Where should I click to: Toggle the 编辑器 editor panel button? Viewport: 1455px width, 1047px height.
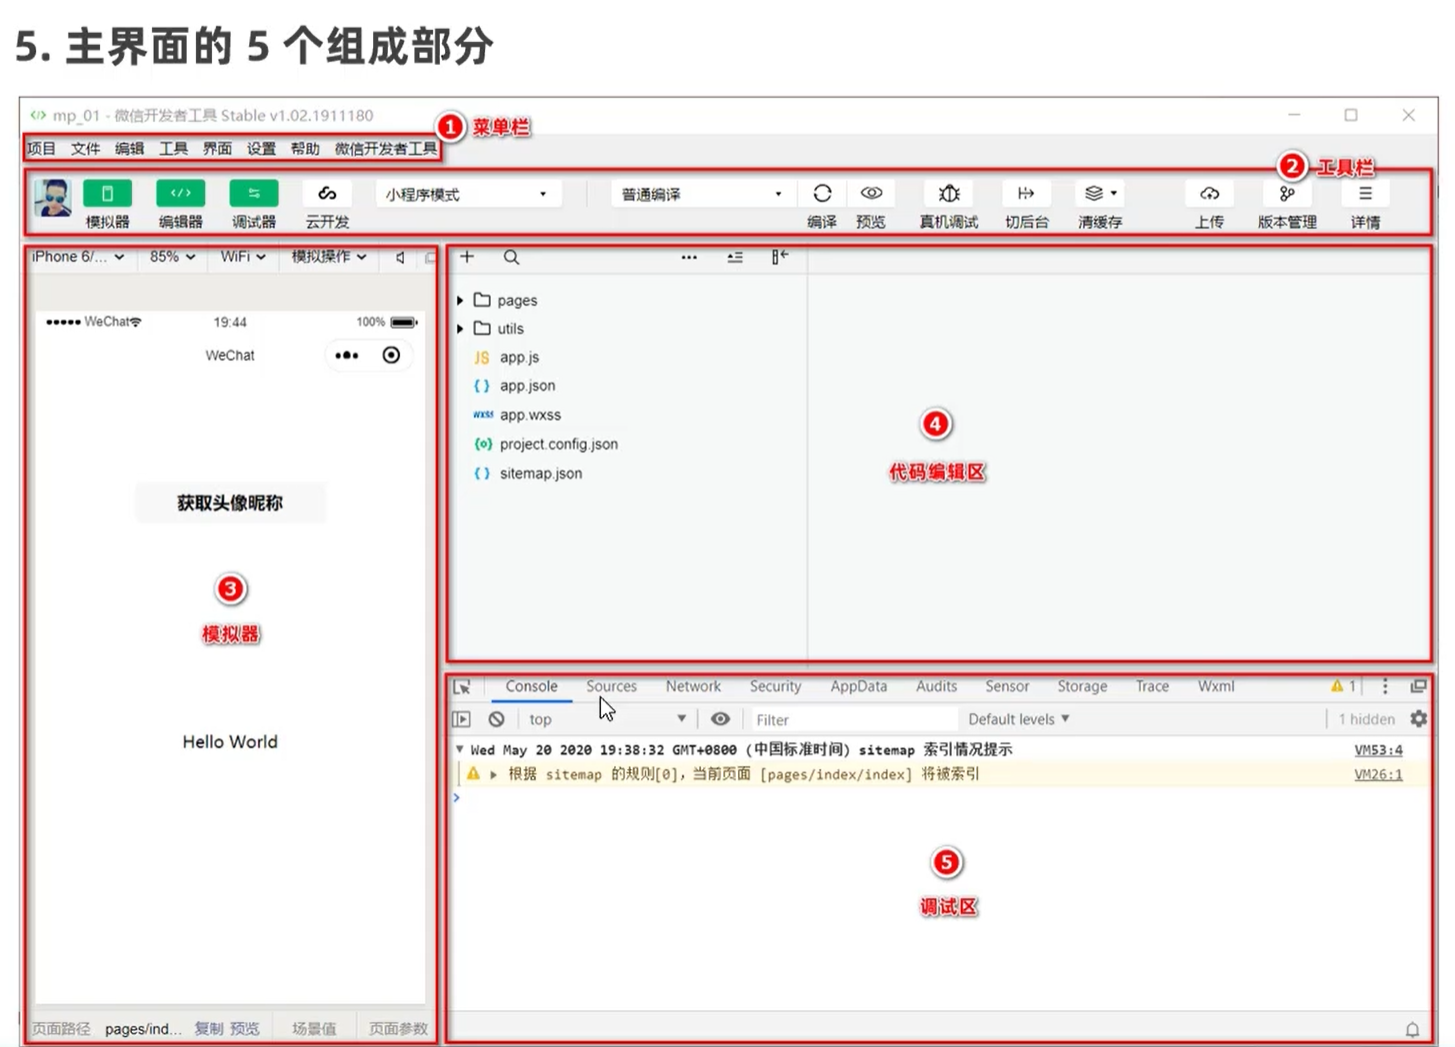coord(180,194)
